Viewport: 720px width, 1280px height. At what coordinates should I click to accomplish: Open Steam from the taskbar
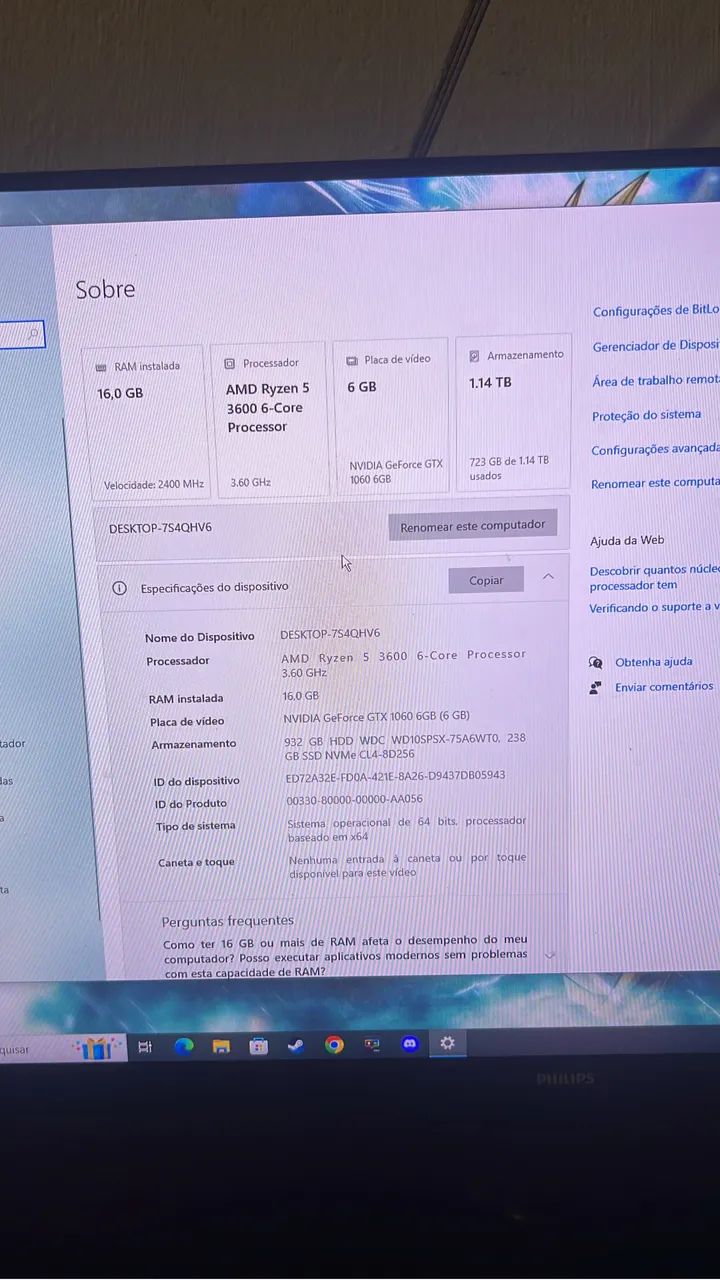point(296,1046)
